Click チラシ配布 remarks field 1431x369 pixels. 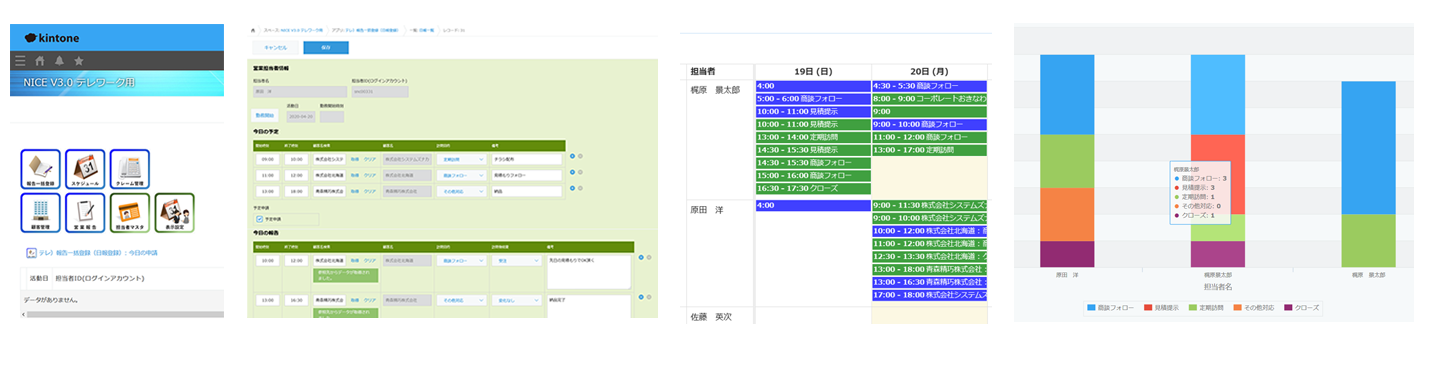tap(527, 159)
